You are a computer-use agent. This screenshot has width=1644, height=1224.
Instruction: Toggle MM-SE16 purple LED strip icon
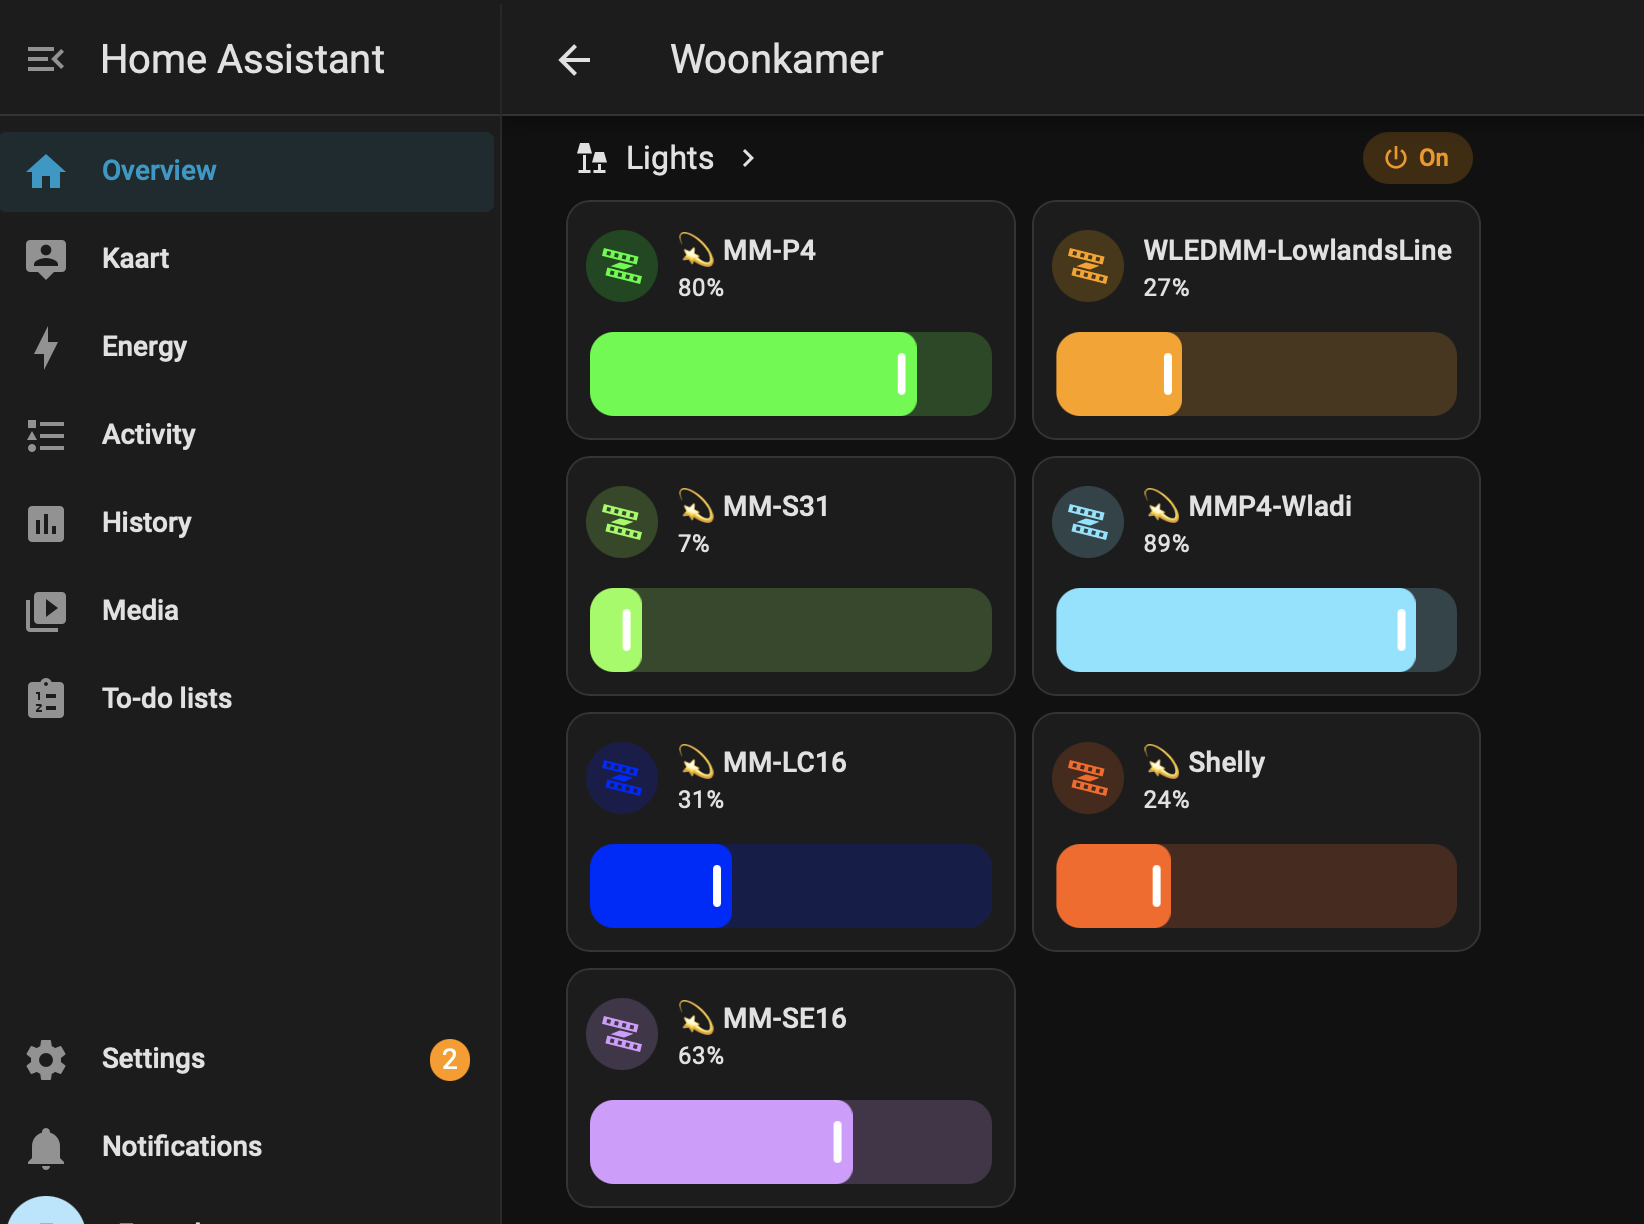coord(622,1034)
